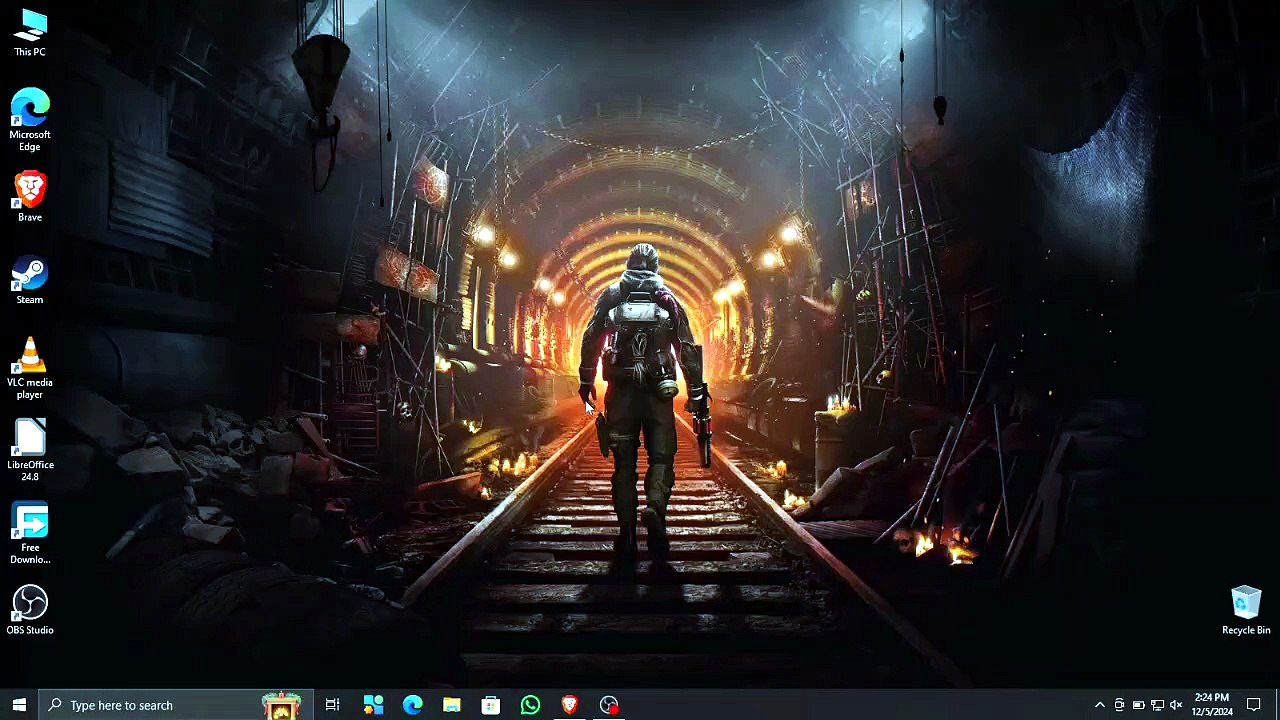Open the clock showing 2:24 PM

click(x=1212, y=705)
